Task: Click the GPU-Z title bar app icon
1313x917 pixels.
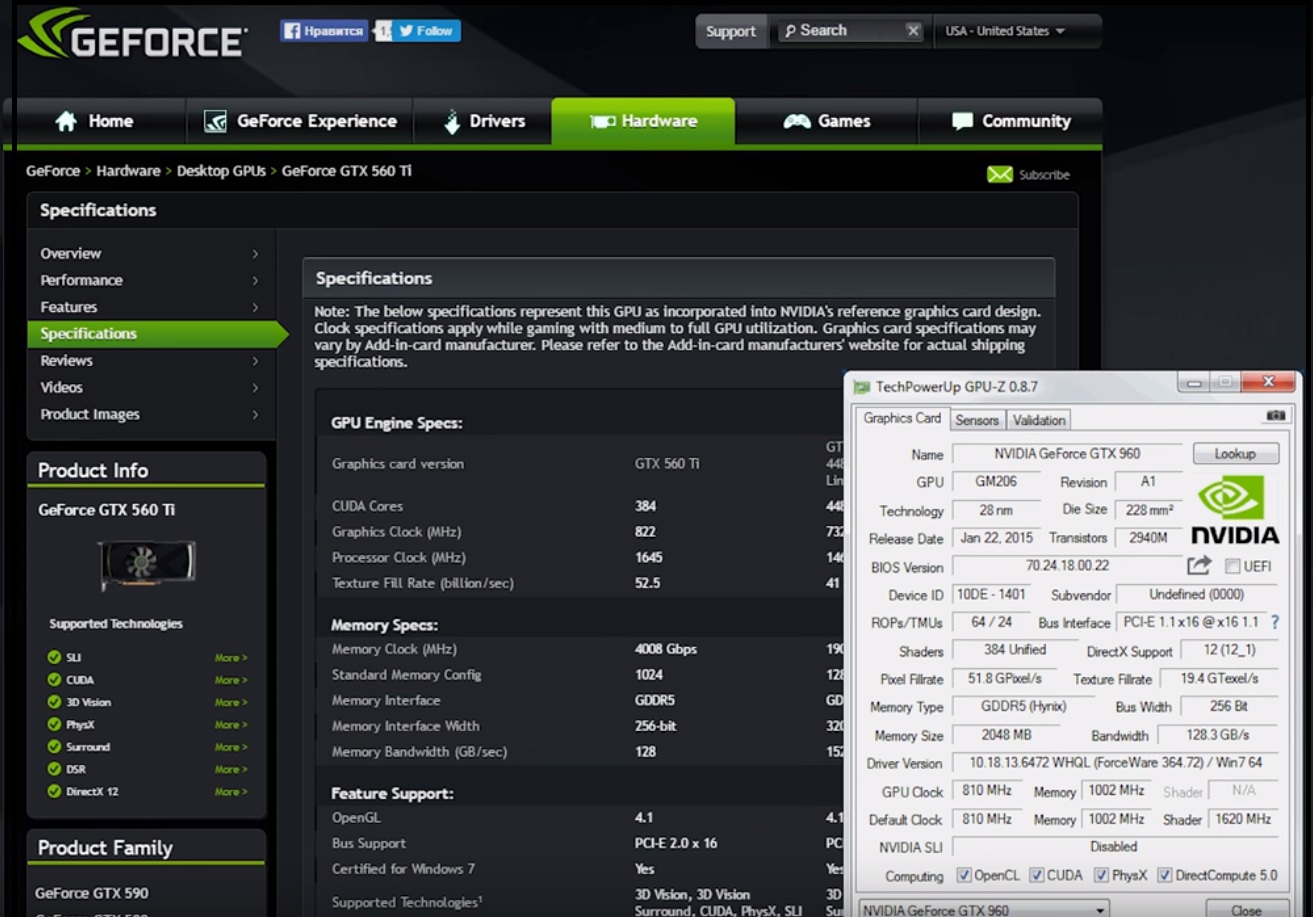Action: 862,386
